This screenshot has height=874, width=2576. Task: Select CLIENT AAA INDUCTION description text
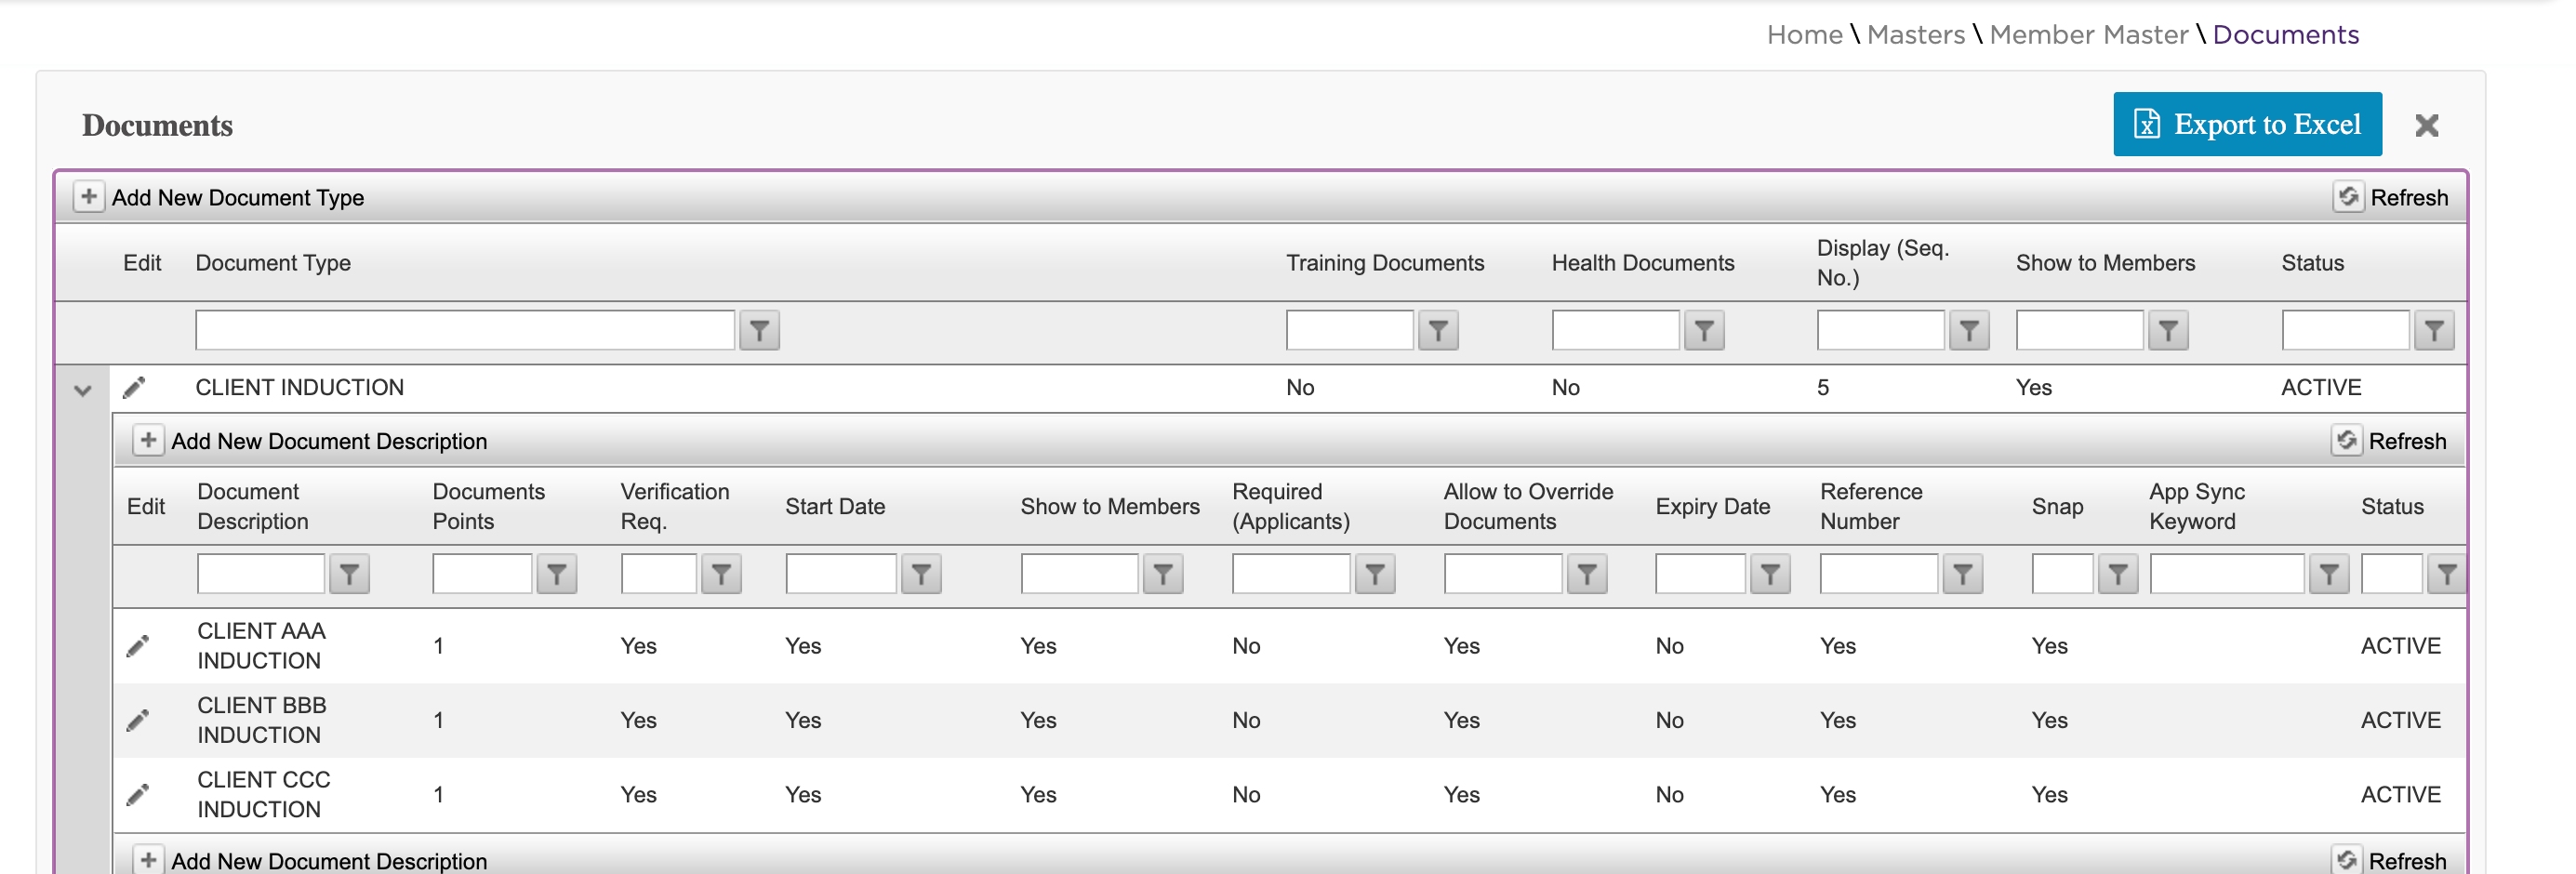pyautogui.click(x=262, y=646)
